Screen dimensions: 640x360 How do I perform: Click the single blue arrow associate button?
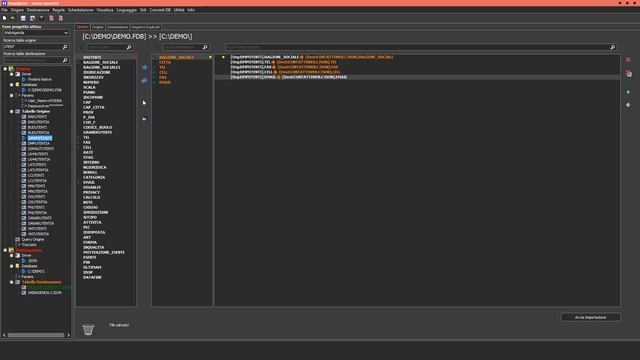[144, 67]
